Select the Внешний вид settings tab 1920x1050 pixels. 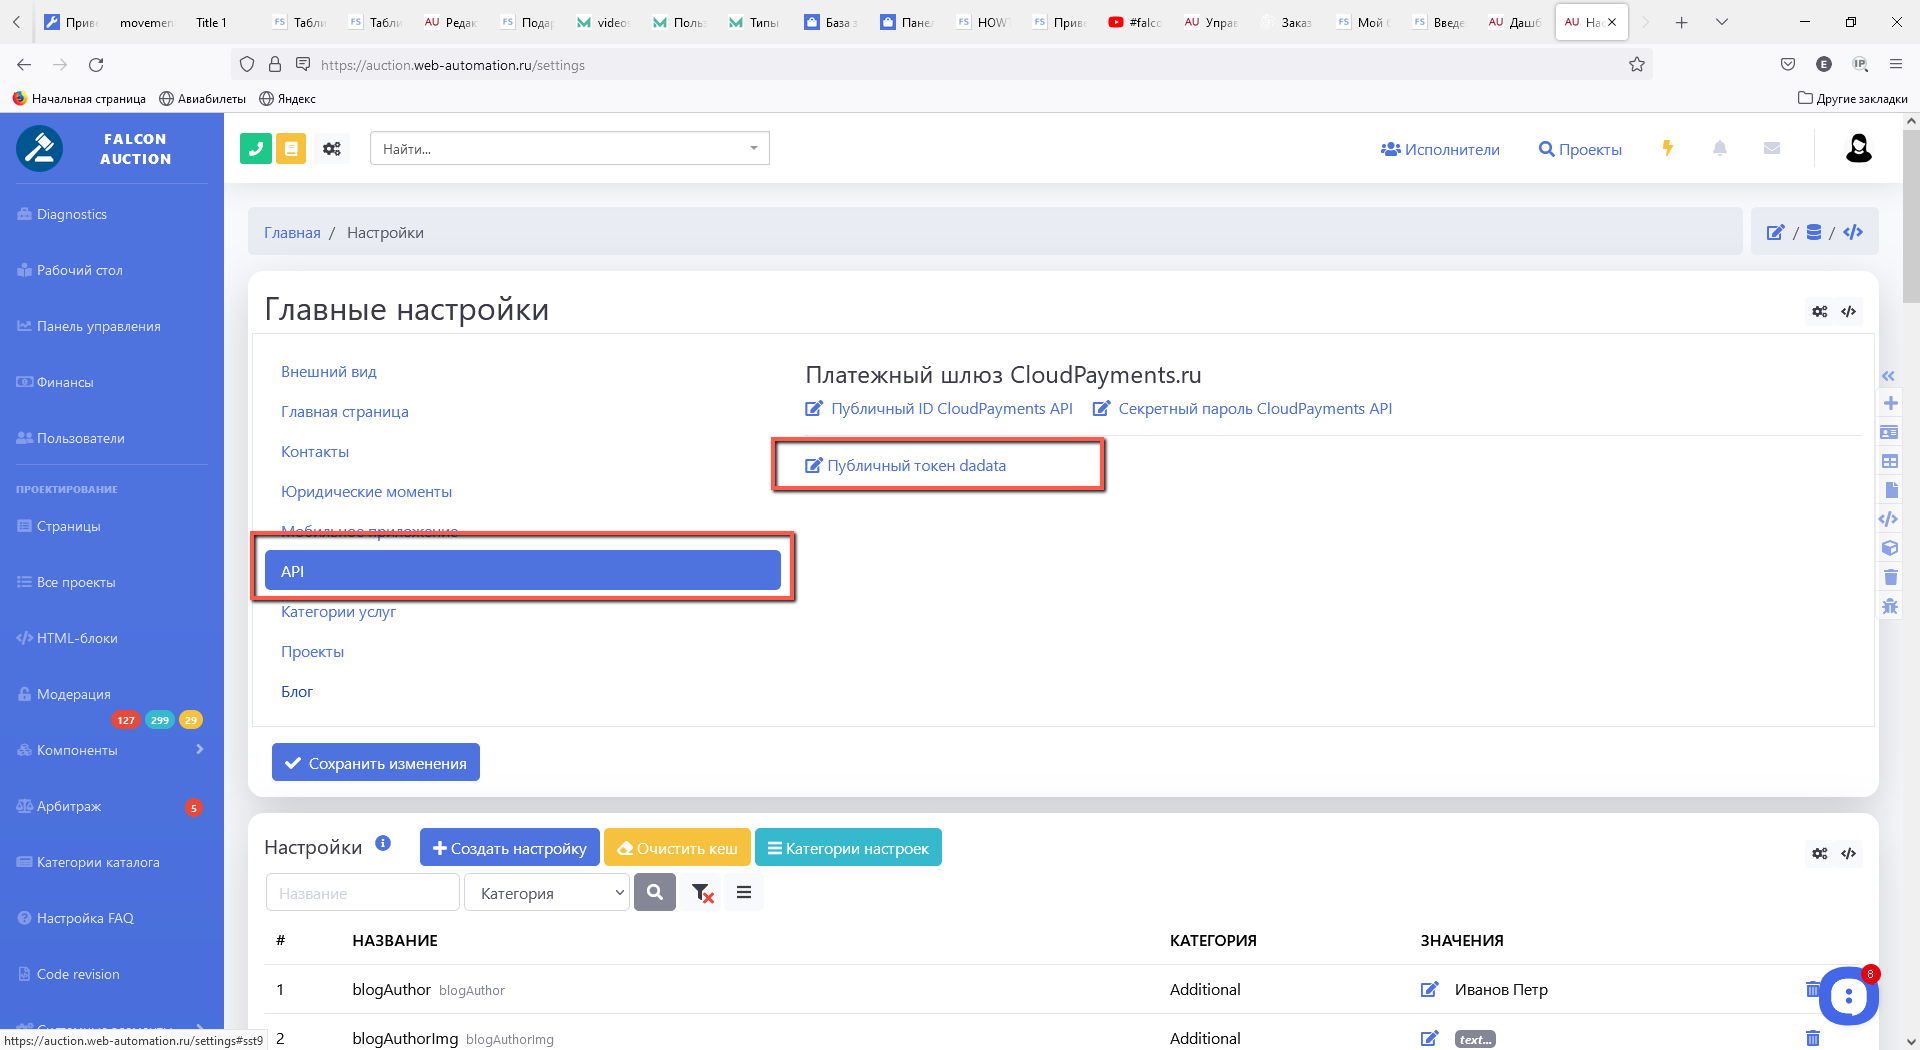tap(329, 372)
